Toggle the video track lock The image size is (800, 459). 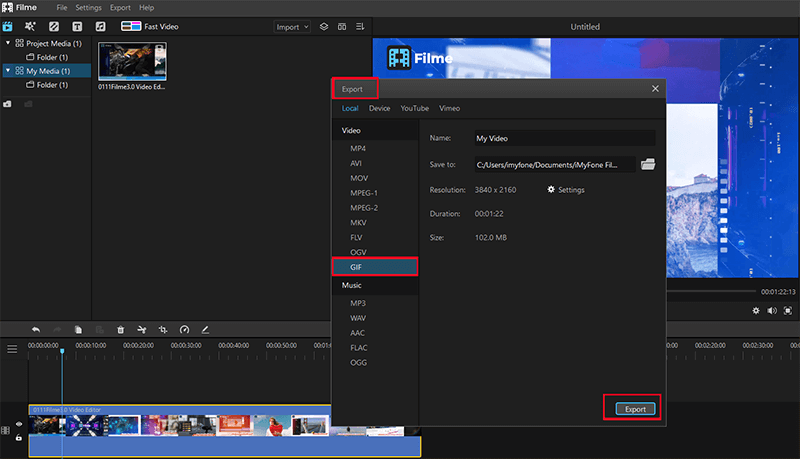pyautogui.click(x=19, y=438)
